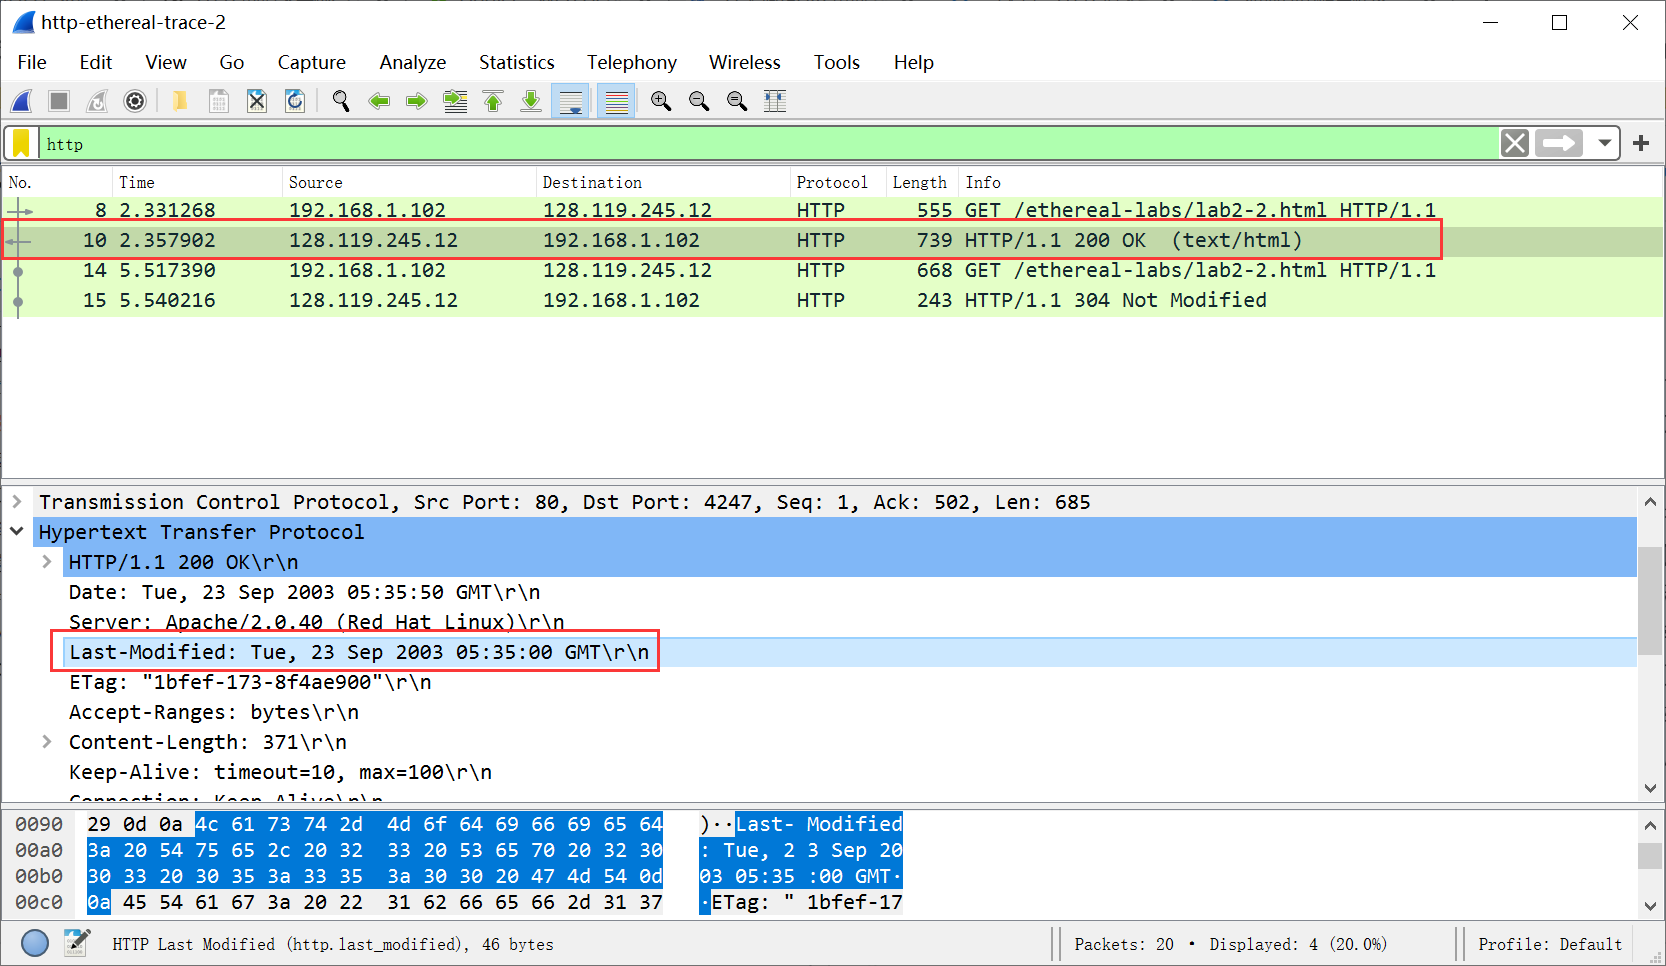The image size is (1666, 966).
Task: Reload this capture file
Action: 295,101
